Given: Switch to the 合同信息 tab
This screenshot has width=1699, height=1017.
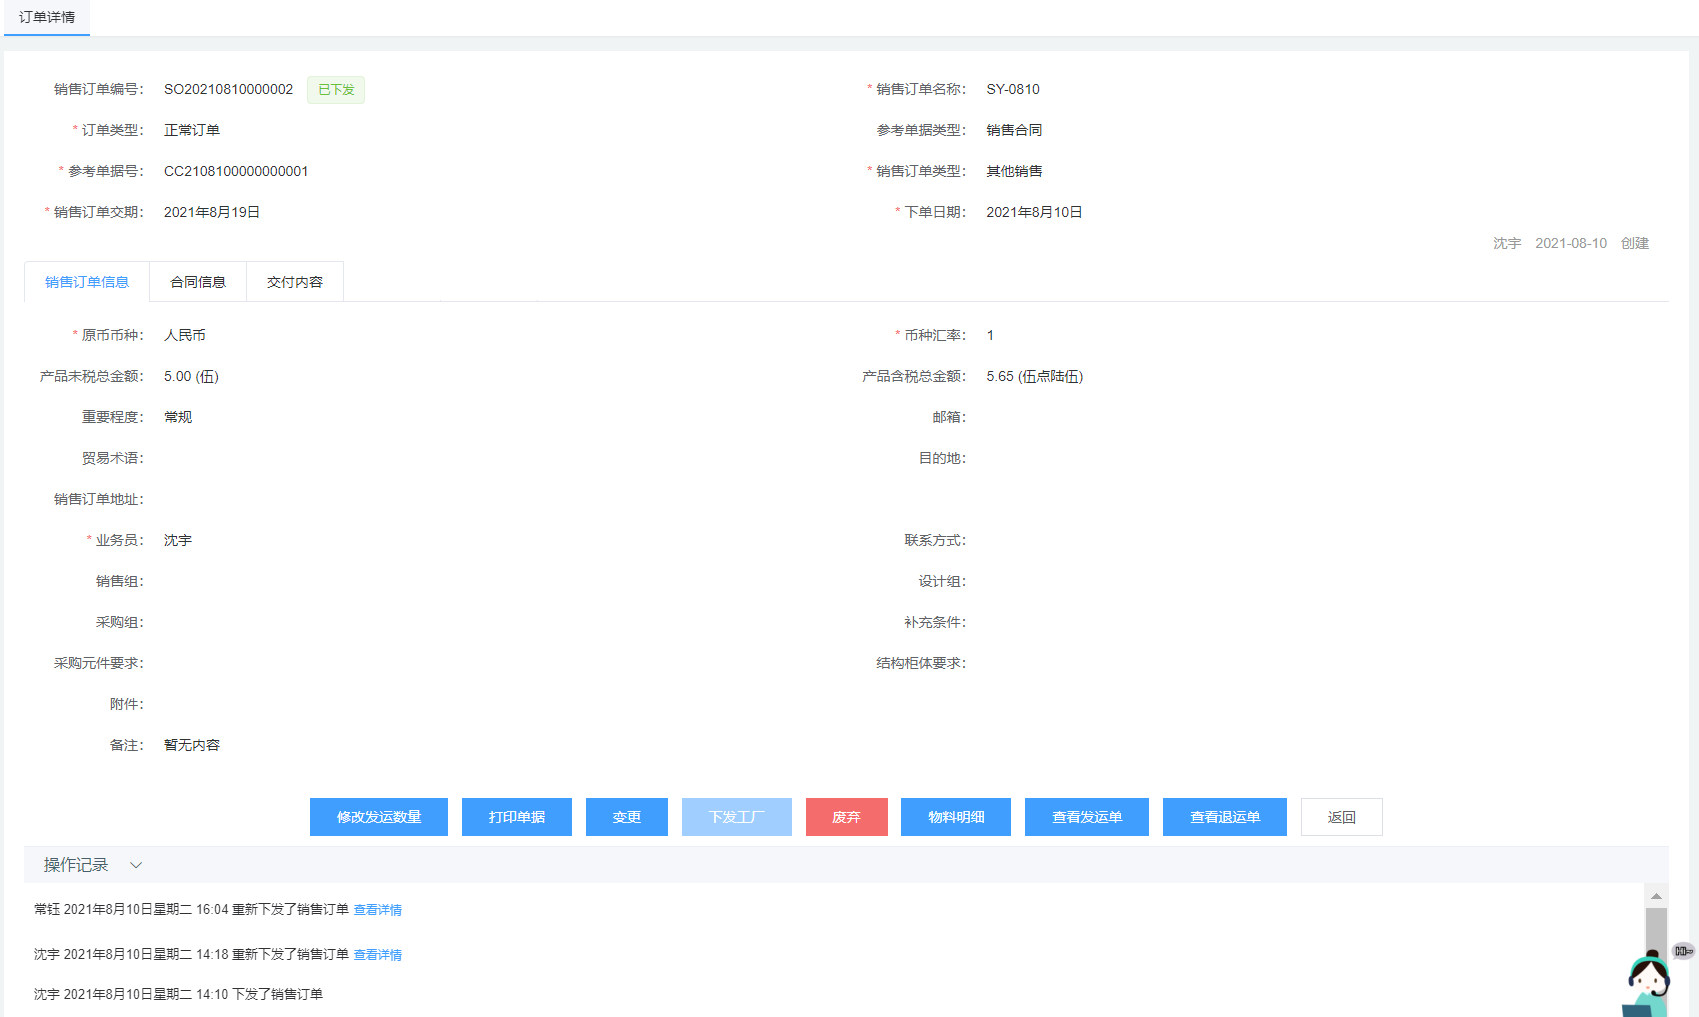Looking at the screenshot, I should pos(198,282).
